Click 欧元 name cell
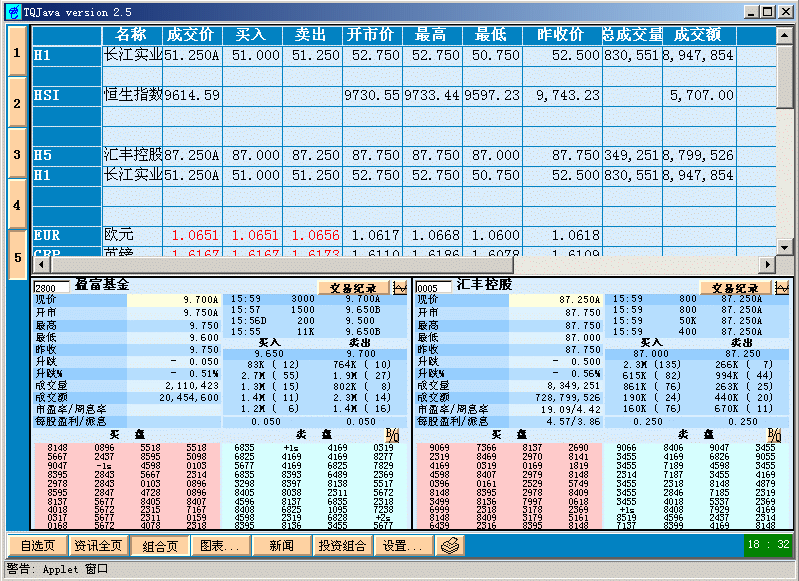Viewport: 799px width, 581px height. pyautogui.click(x=132, y=235)
